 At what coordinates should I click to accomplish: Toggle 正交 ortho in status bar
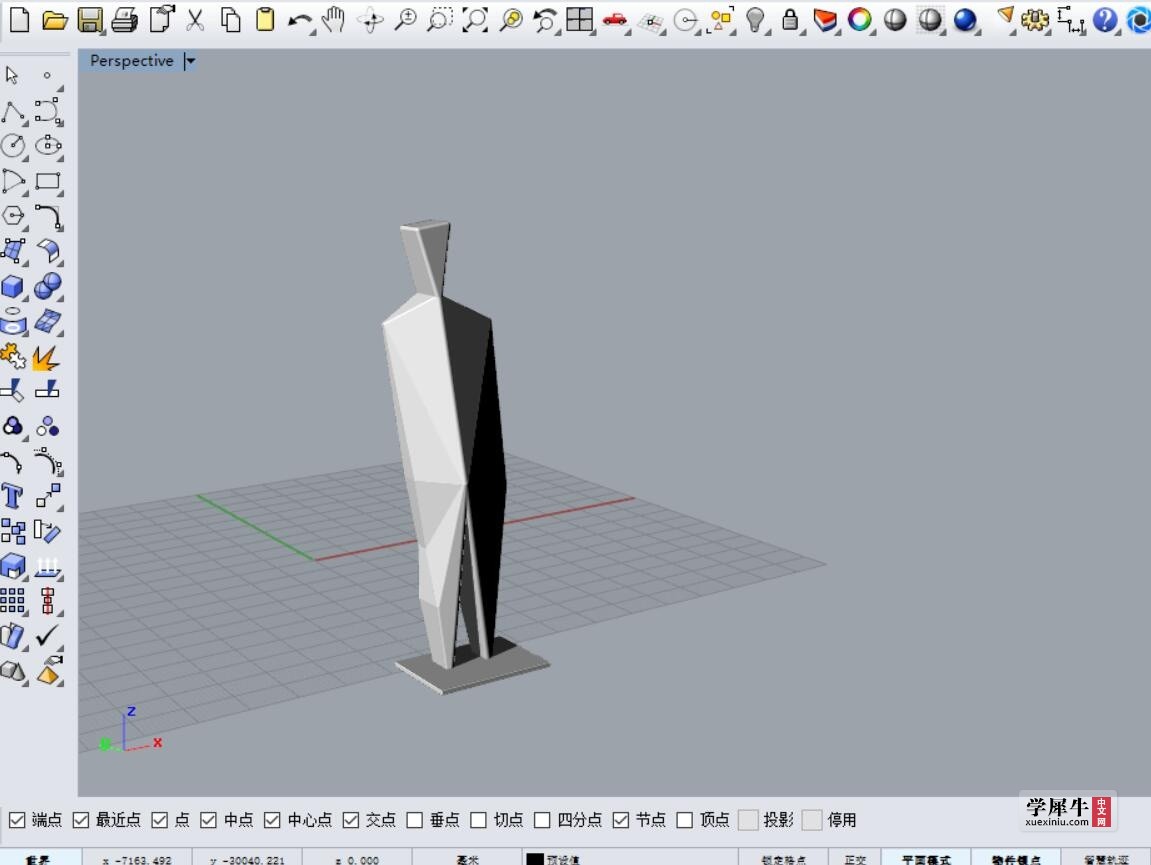(x=855, y=859)
